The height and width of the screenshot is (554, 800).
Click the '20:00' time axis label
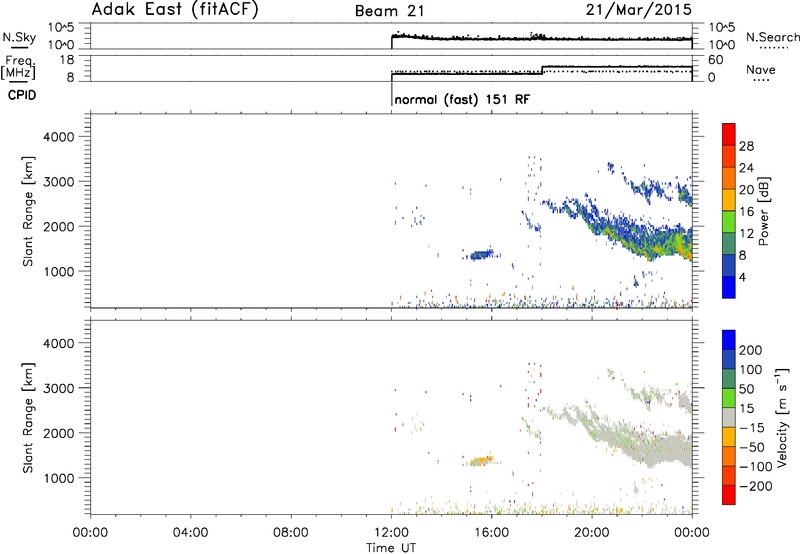[592, 533]
